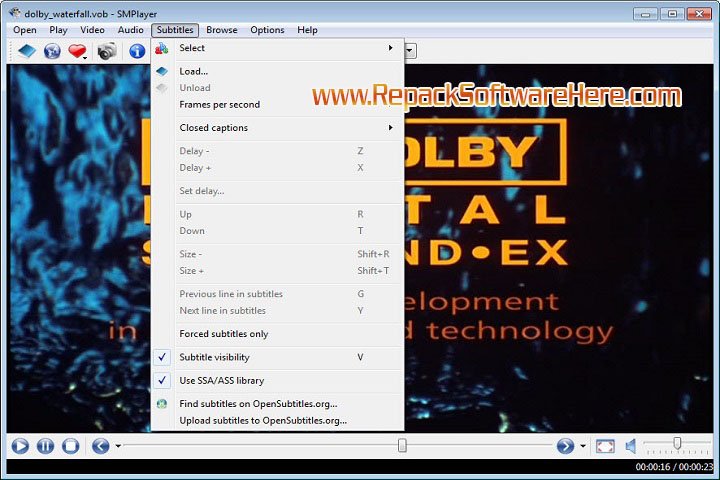Click the Screenshot camera toolbar icon
Screen dimensions: 720x480
pos(107,51)
